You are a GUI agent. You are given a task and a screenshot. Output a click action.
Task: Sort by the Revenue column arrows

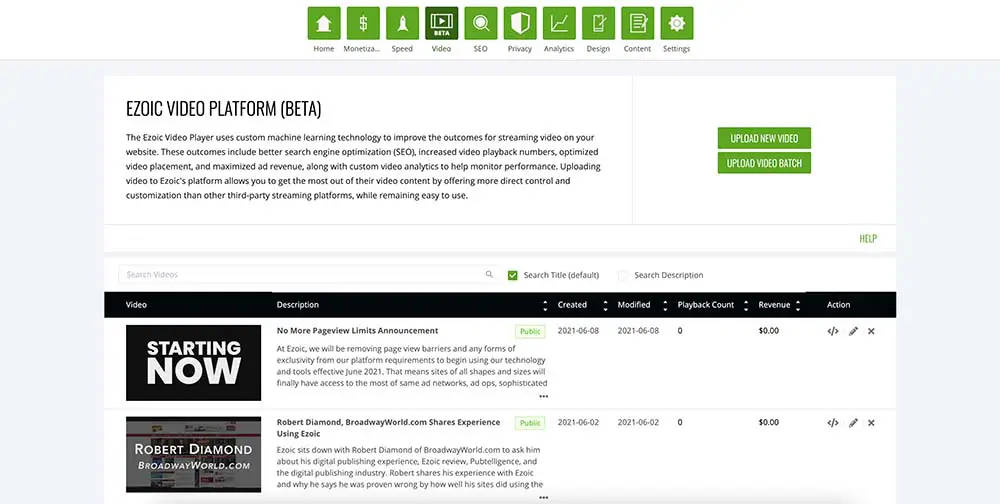click(x=798, y=305)
